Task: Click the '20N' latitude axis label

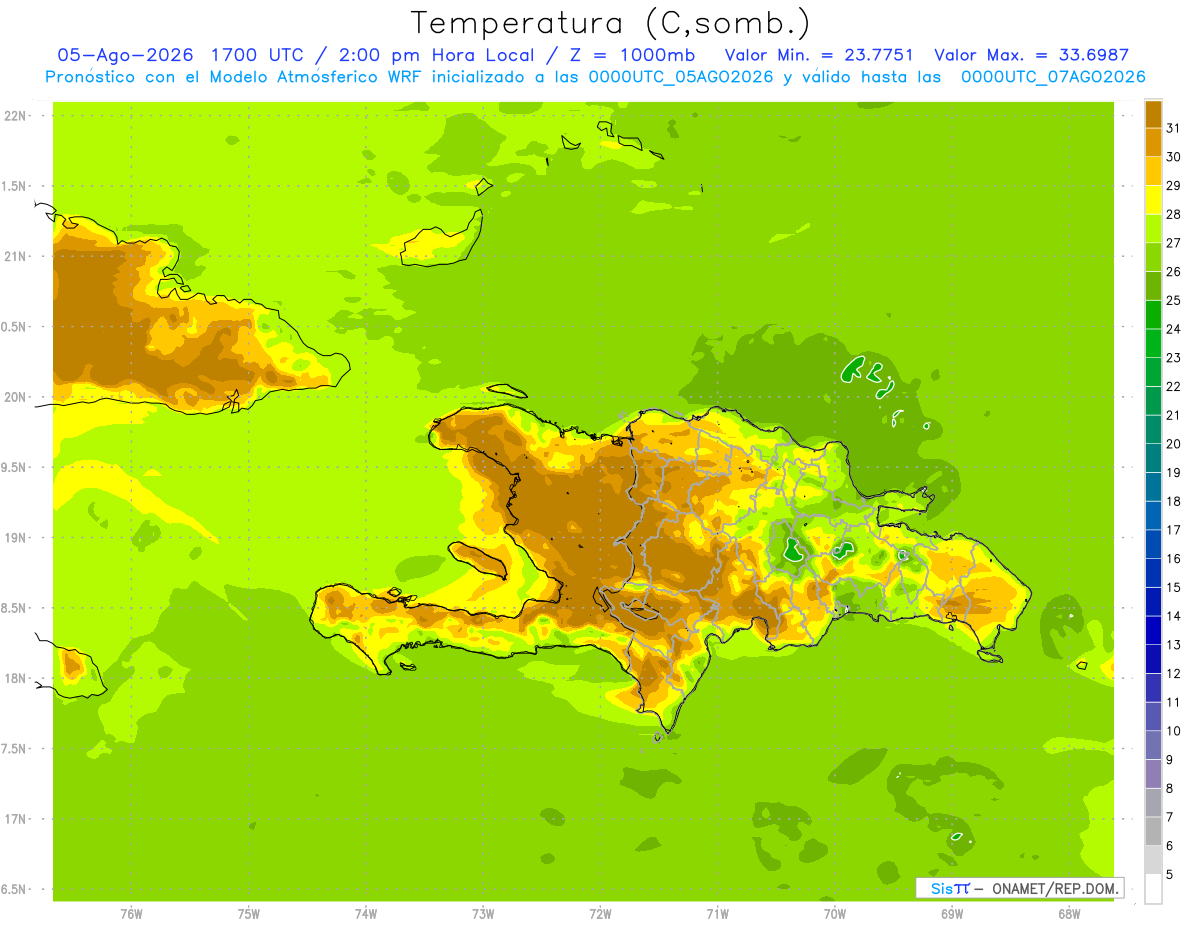Action: 15,397
